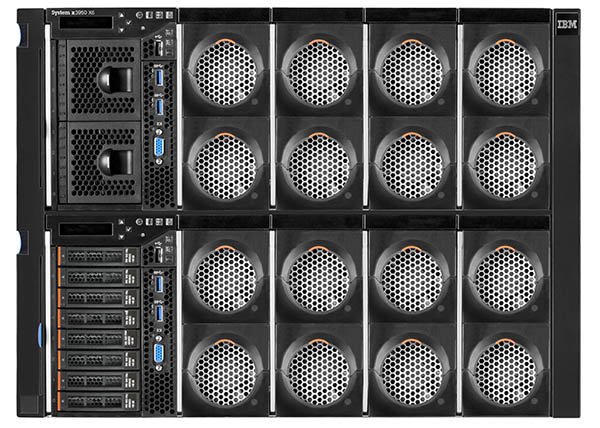Select the lower unit's blue VGA port

(x=159, y=352)
